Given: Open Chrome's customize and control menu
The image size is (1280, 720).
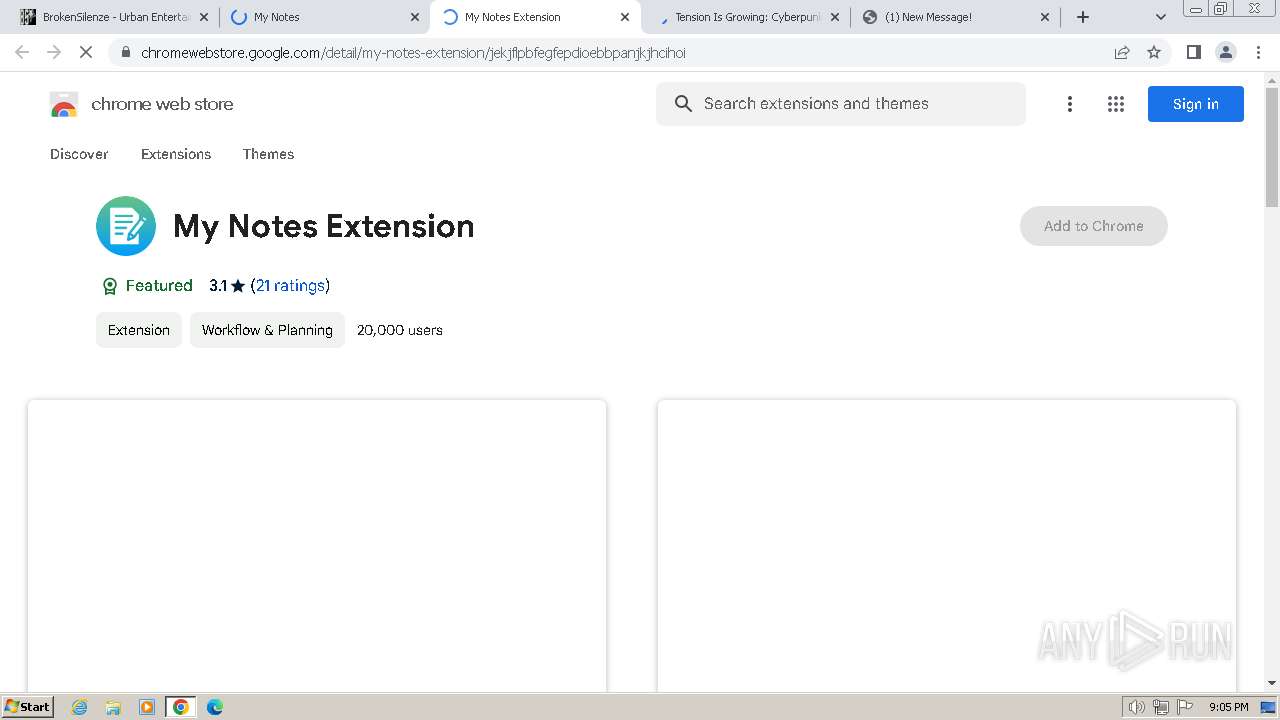Looking at the screenshot, I should click(1258, 52).
